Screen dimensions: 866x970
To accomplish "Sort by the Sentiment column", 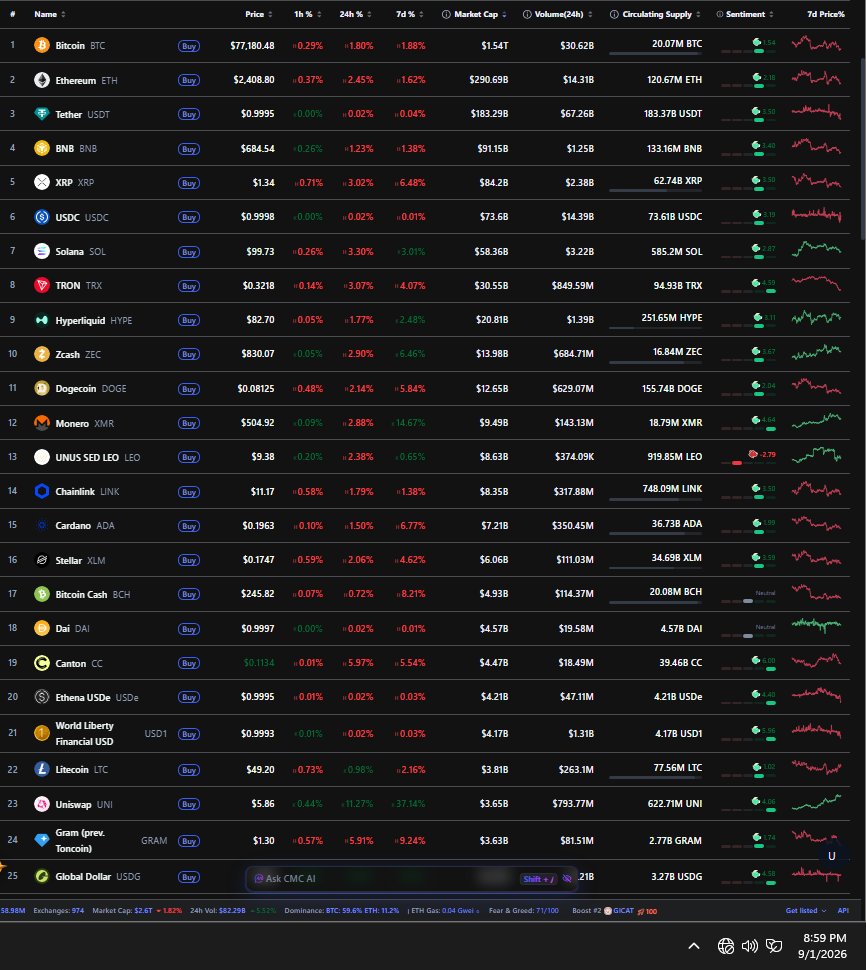I will coord(749,14).
